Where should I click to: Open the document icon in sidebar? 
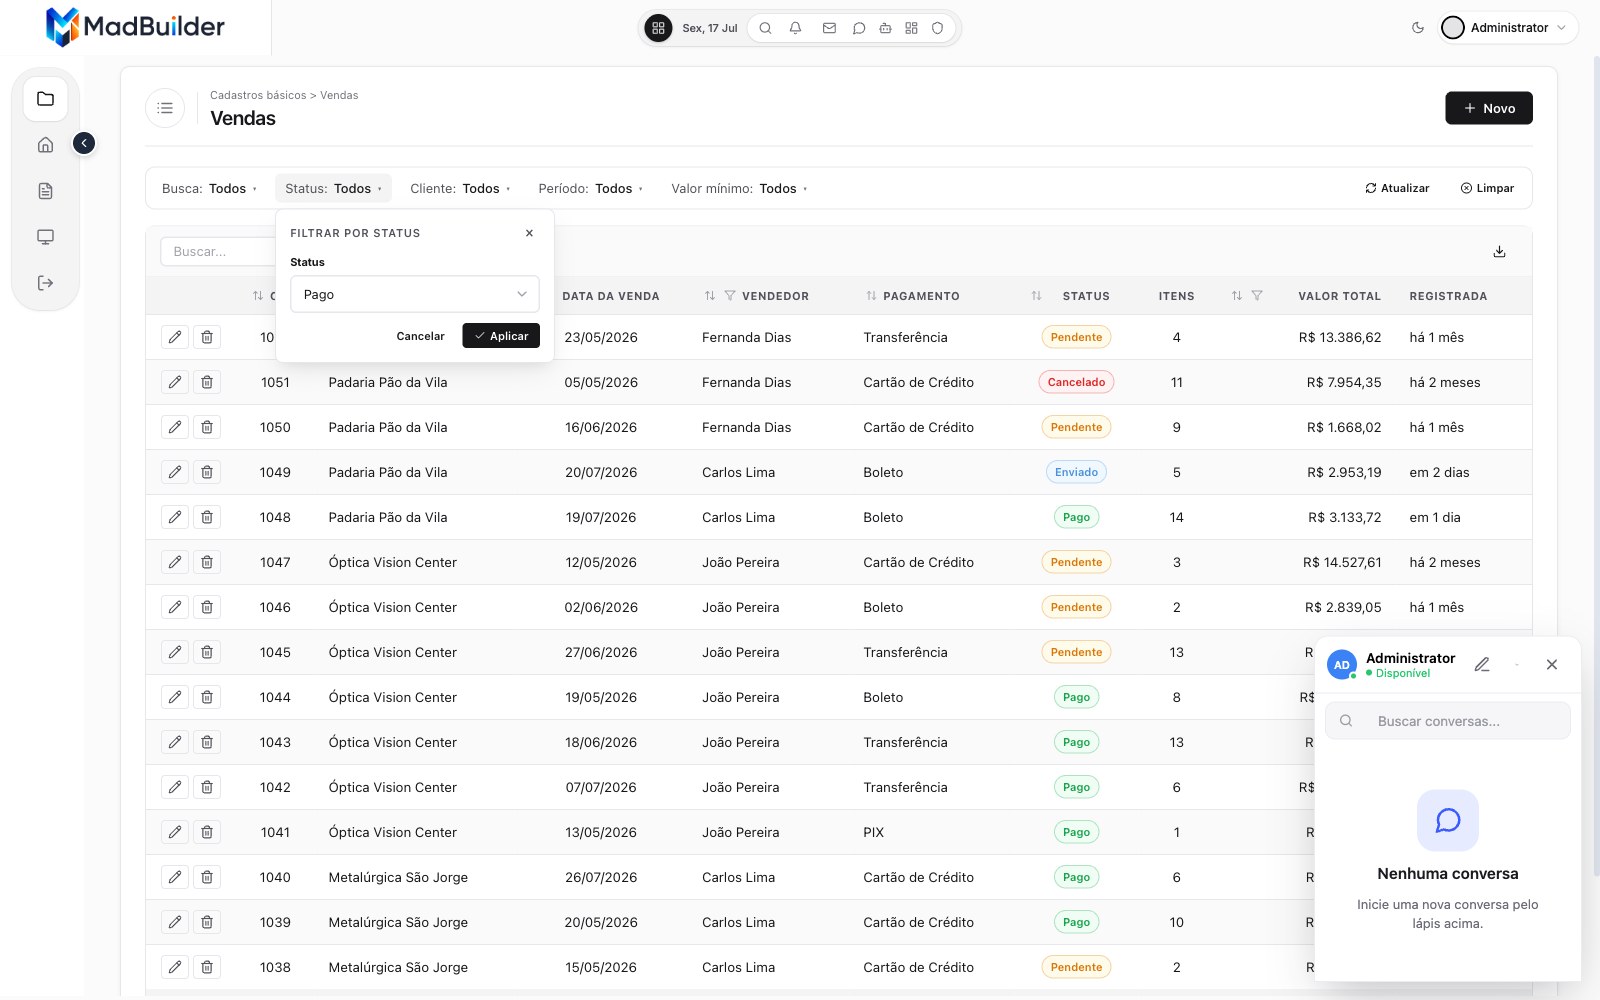pyautogui.click(x=45, y=191)
